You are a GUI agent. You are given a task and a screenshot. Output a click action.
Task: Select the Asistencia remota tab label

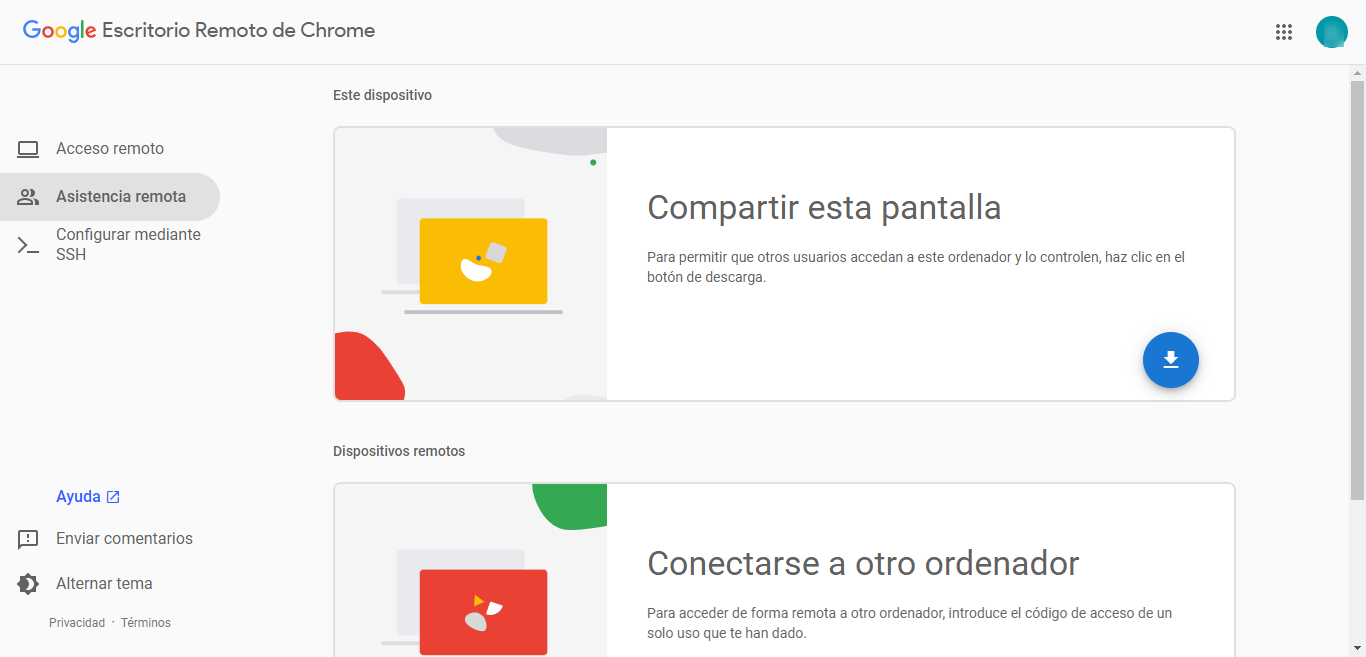click(121, 197)
